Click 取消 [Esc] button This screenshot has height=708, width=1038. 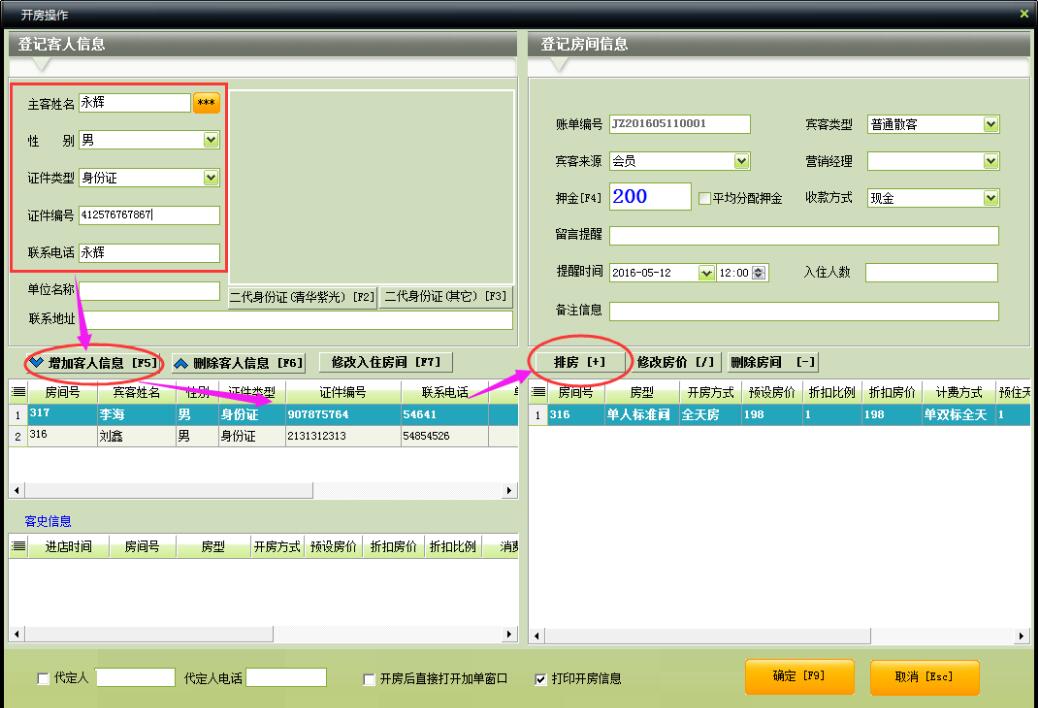(924, 677)
